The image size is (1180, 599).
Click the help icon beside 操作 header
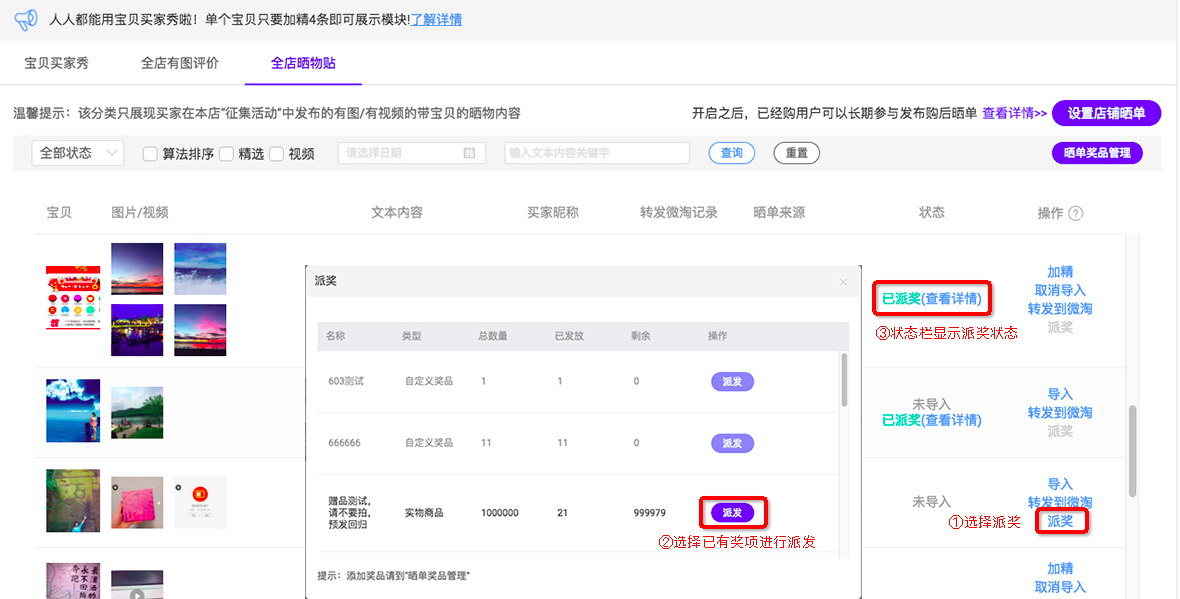[1076, 213]
